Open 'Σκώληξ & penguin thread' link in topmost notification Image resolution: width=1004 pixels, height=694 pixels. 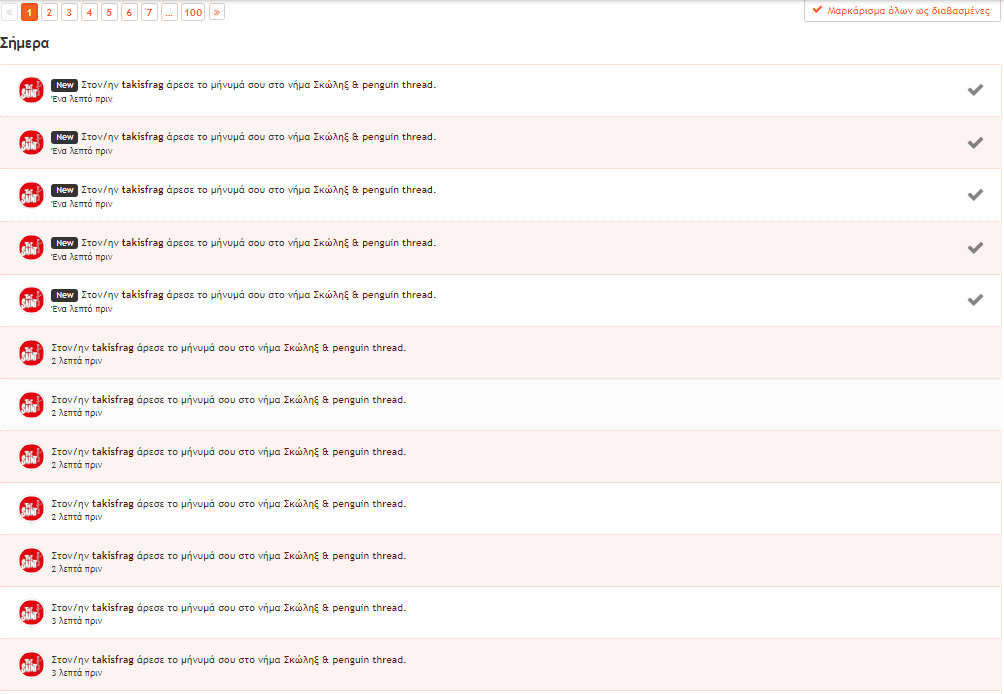tap(373, 85)
